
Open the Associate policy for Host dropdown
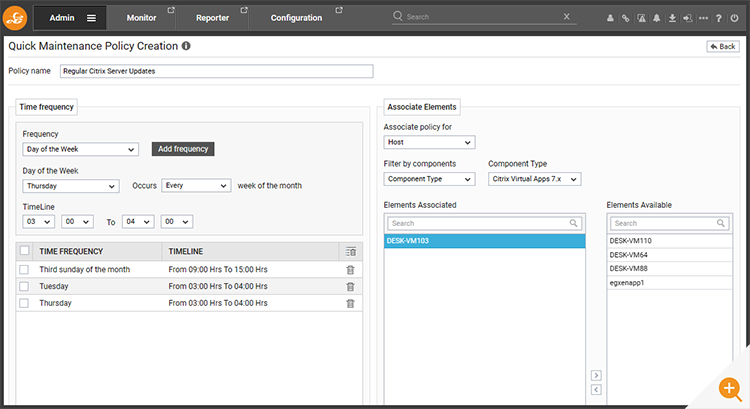(430, 143)
